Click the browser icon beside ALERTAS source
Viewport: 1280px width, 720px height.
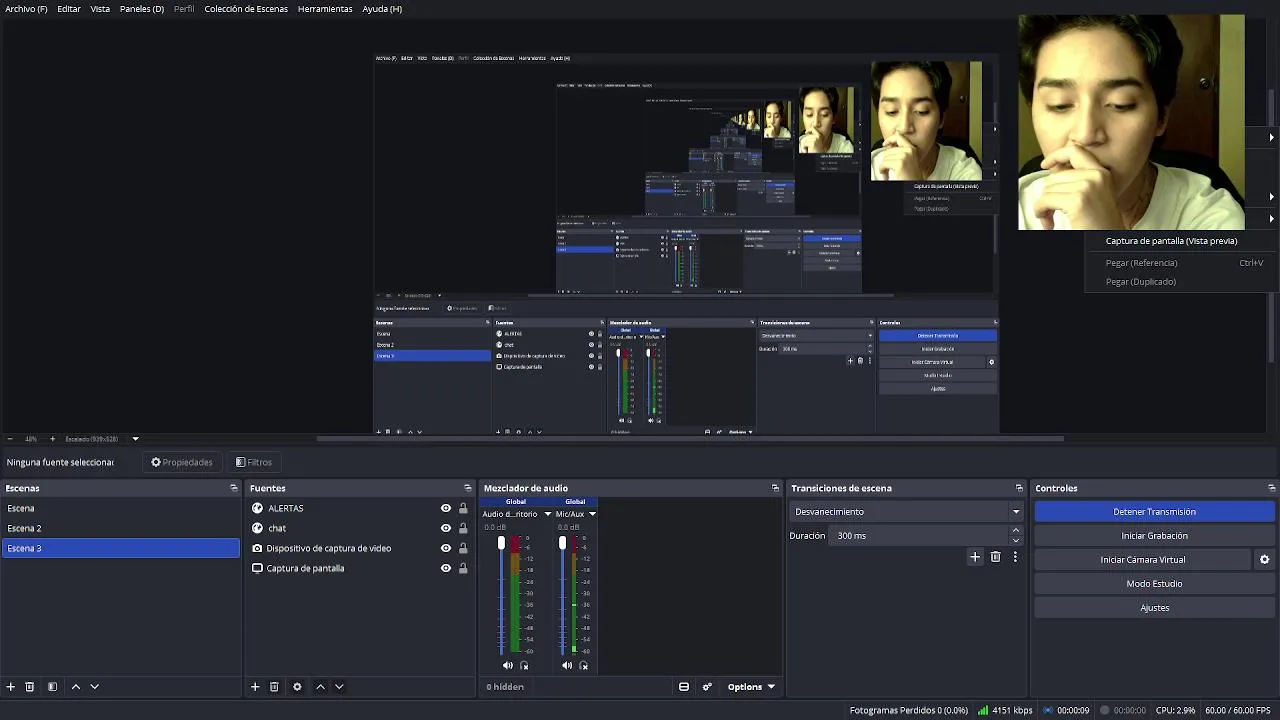257,508
